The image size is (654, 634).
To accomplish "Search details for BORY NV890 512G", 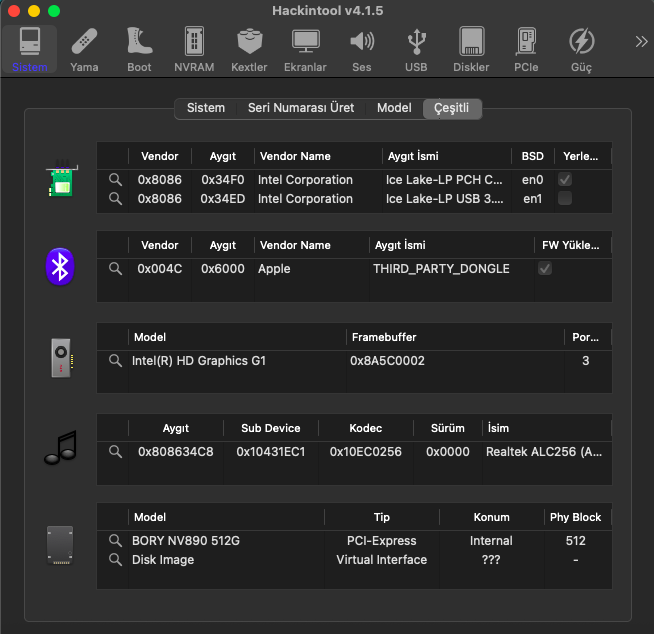I will coord(116,541).
